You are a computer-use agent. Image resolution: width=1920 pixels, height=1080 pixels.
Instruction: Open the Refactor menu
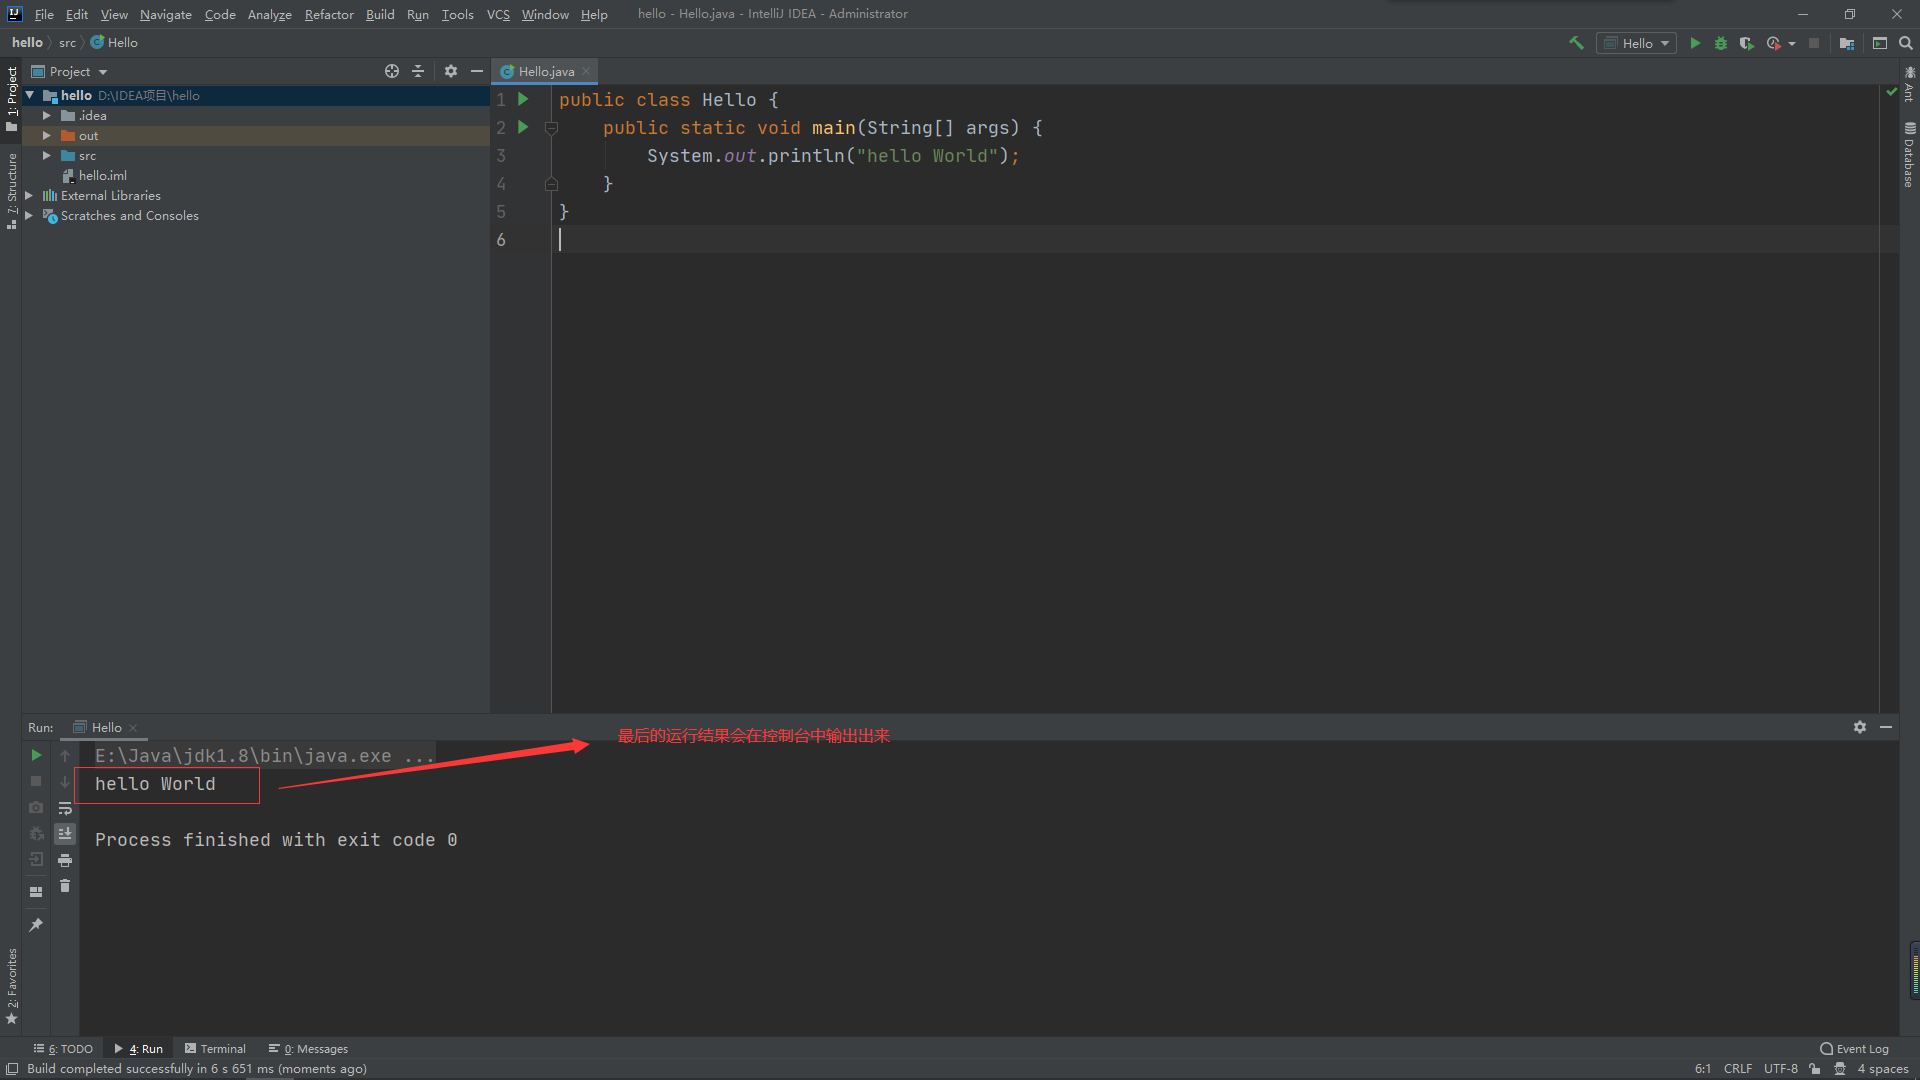pyautogui.click(x=329, y=14)
